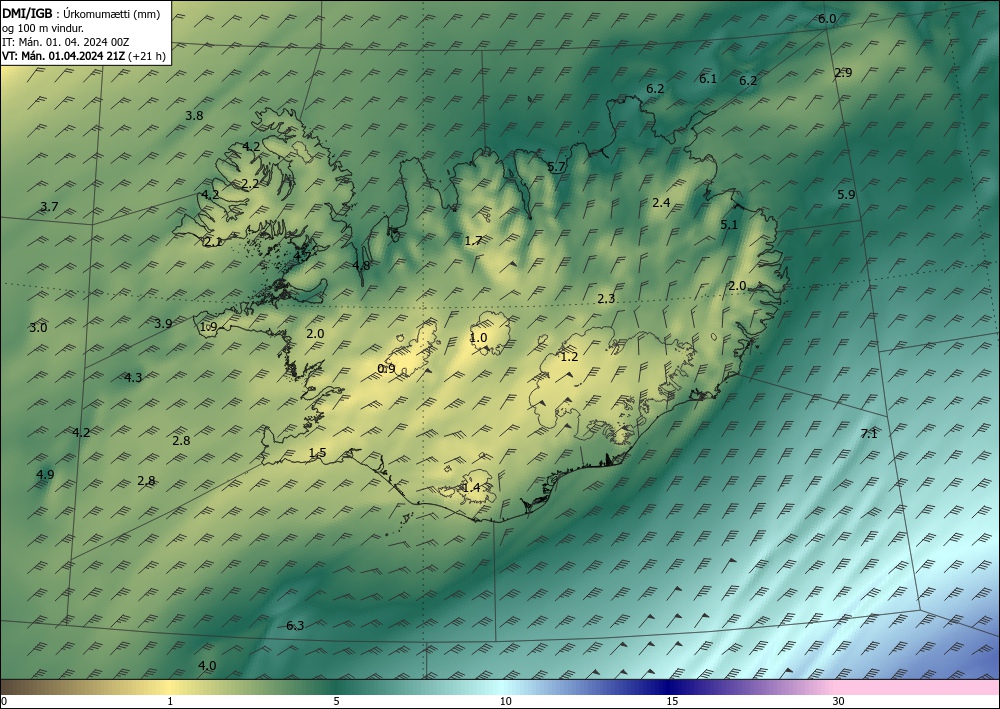This screenshot has width=1000, height=709.
Task: Click the map value 6.3
Action: point(295,625)
